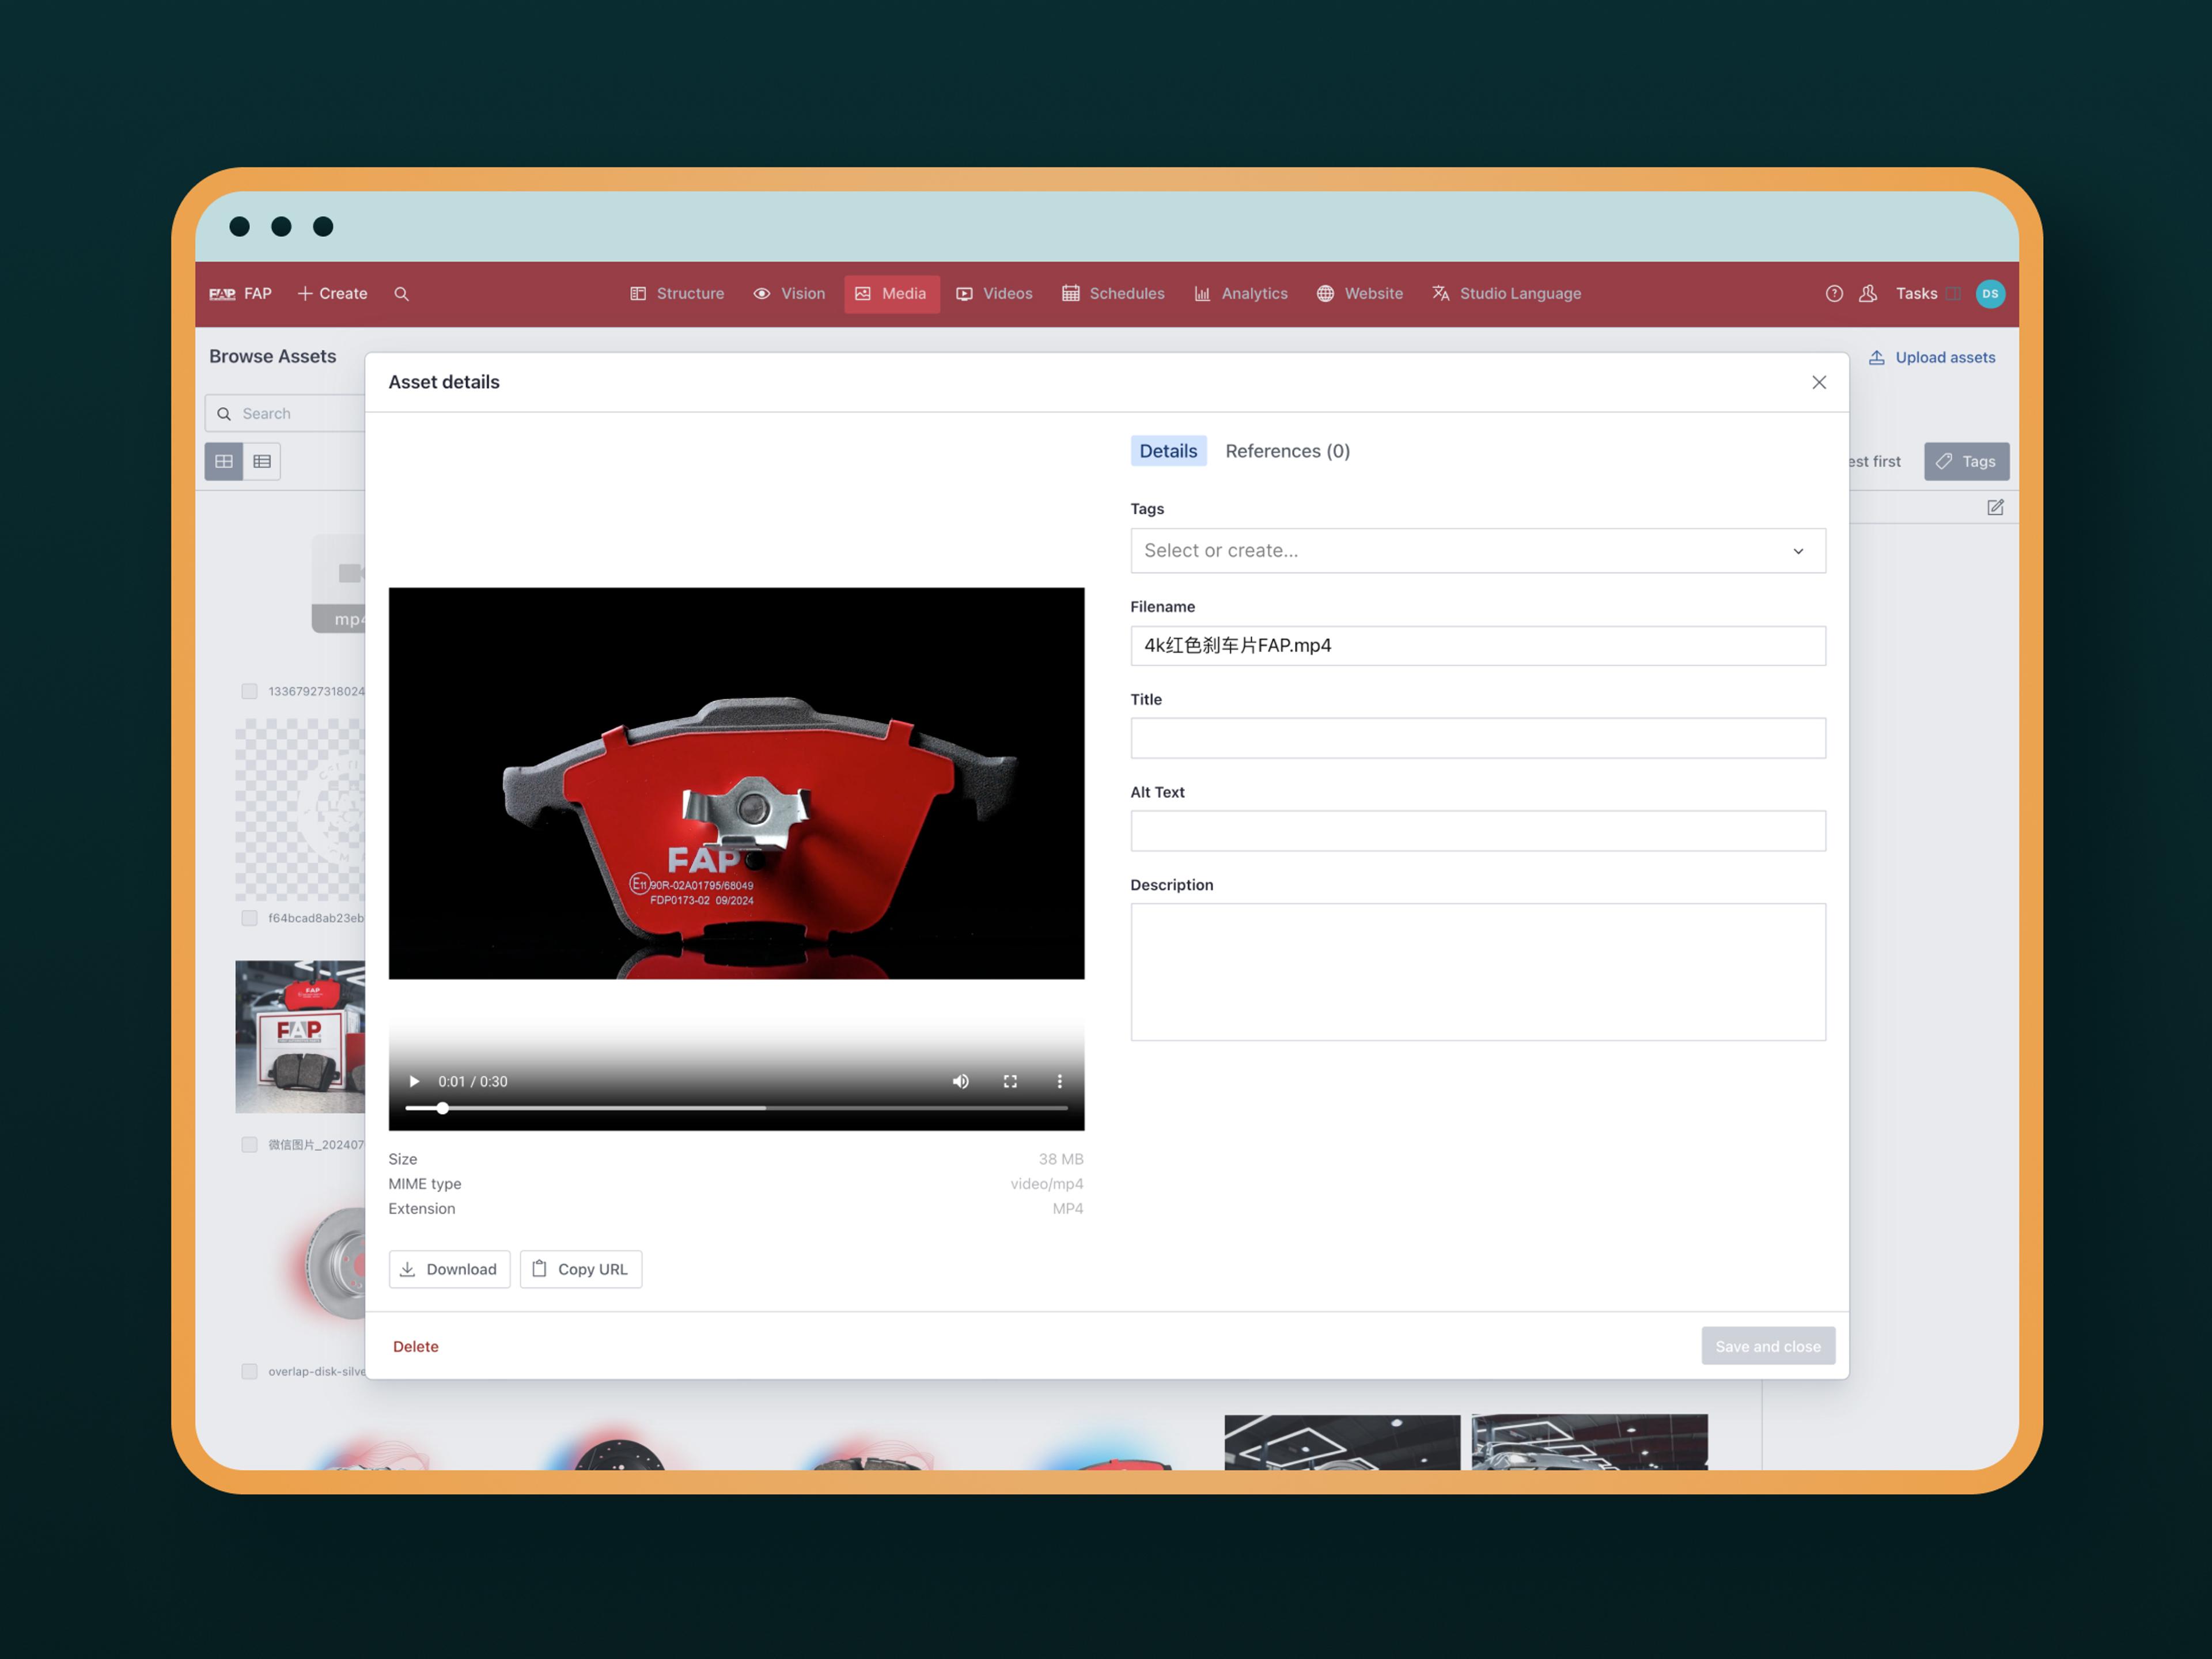Play the brake pad video
The width and height of the screenshot is (2212, 1659).
pyautogui.click(x=414, y=1082)
